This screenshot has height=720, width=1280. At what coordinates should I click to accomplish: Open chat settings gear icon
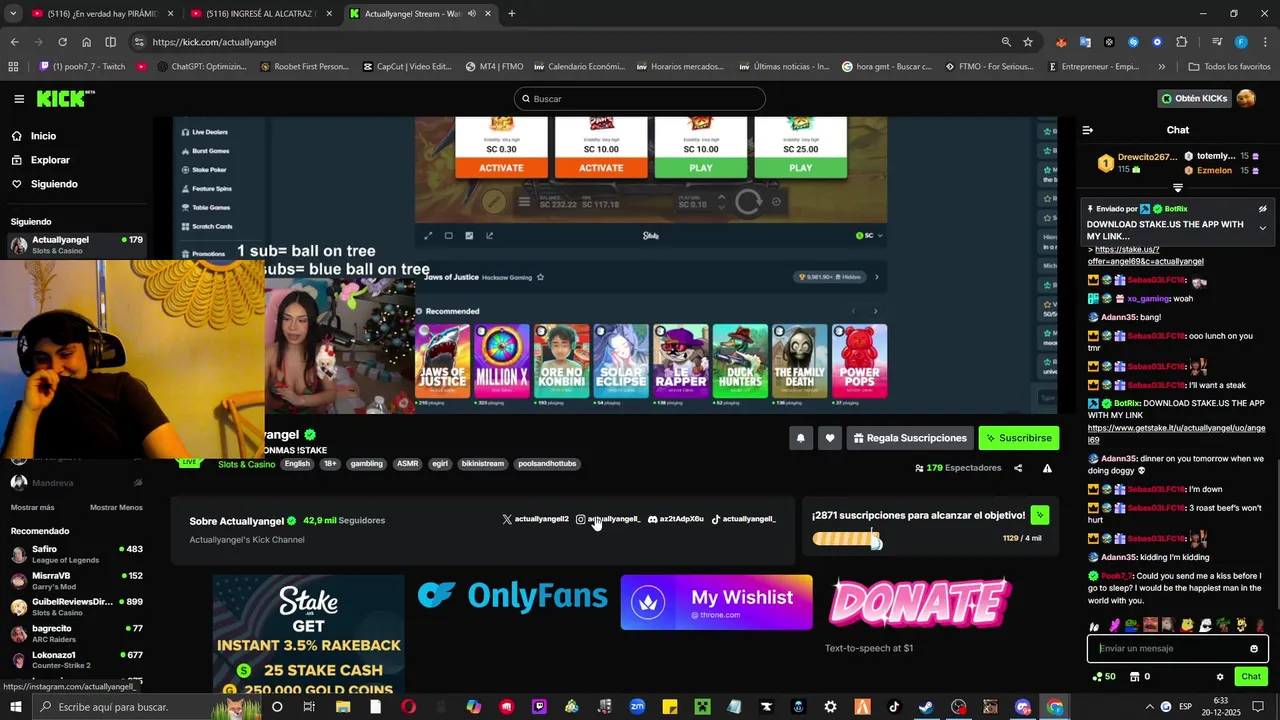click(1220, 677)
